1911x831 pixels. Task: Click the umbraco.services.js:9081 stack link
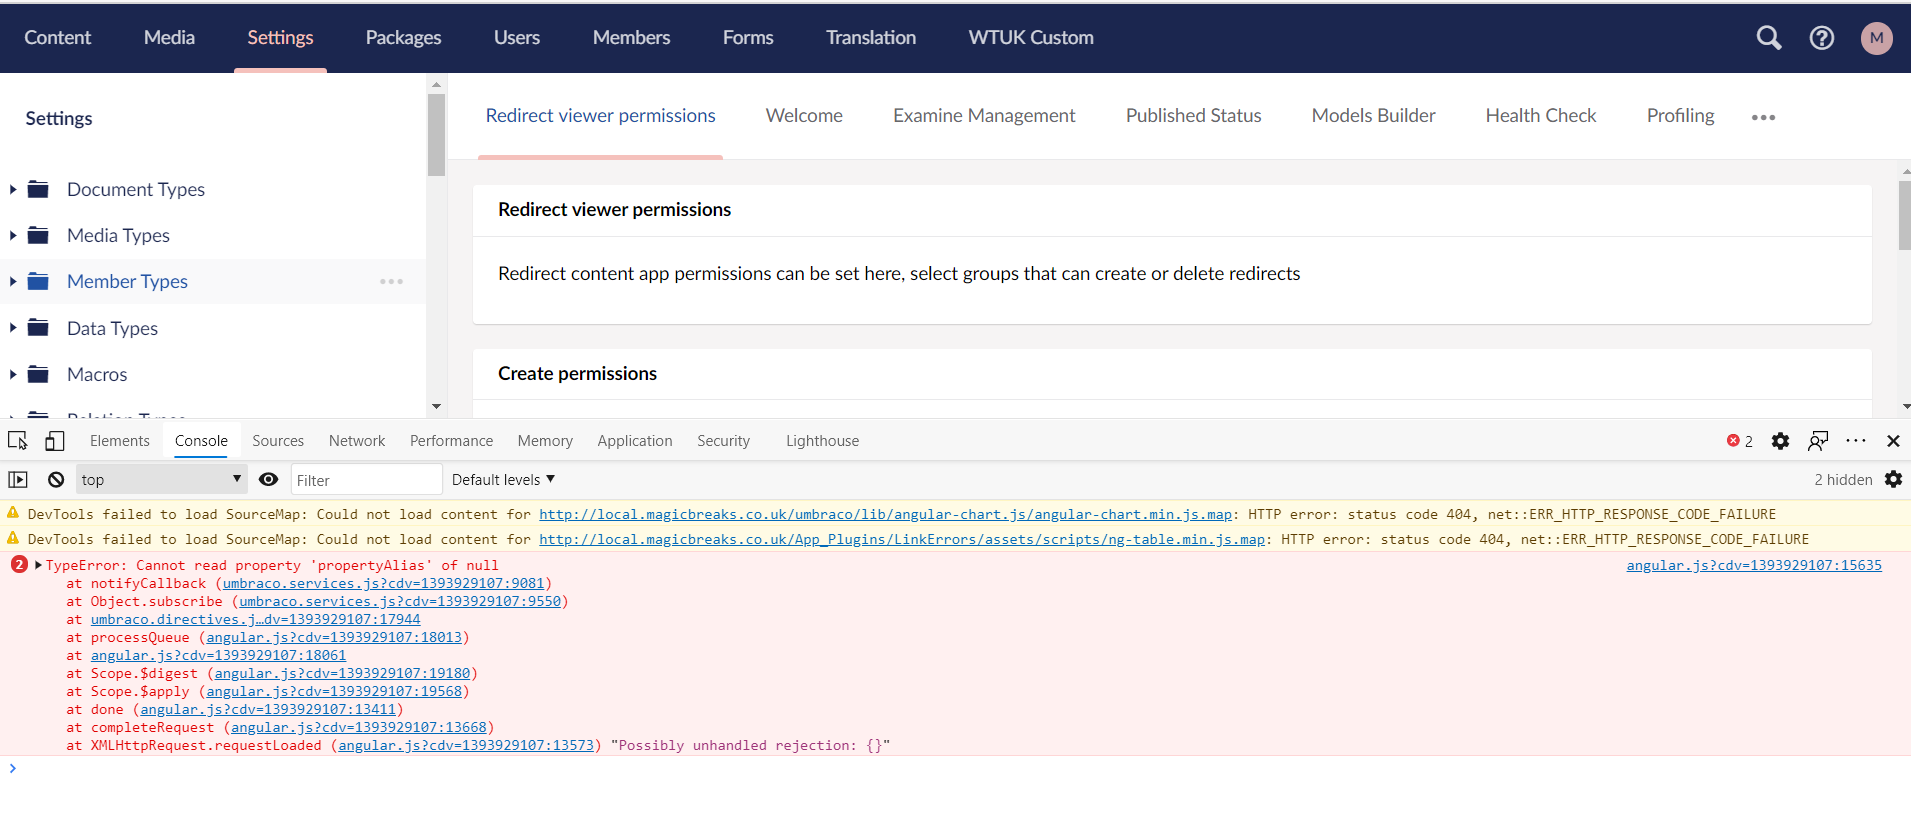pyautogui.click(x=383, y=584)
